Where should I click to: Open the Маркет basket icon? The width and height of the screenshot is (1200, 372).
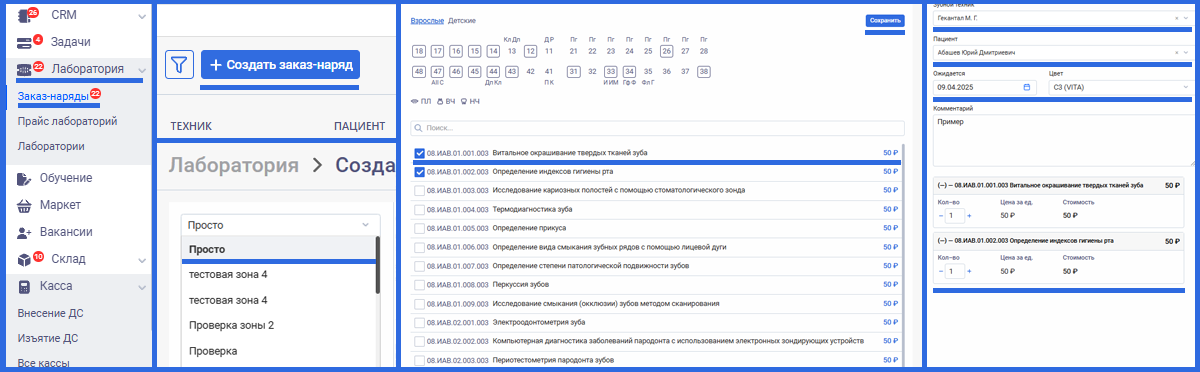27,205
